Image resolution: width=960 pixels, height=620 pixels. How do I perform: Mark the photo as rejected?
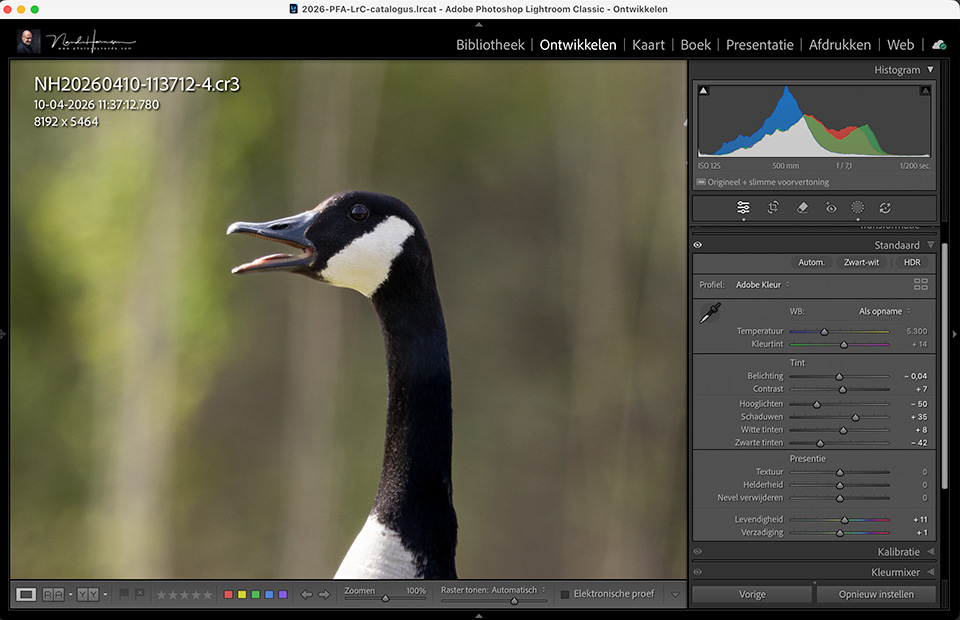(140, 594)
